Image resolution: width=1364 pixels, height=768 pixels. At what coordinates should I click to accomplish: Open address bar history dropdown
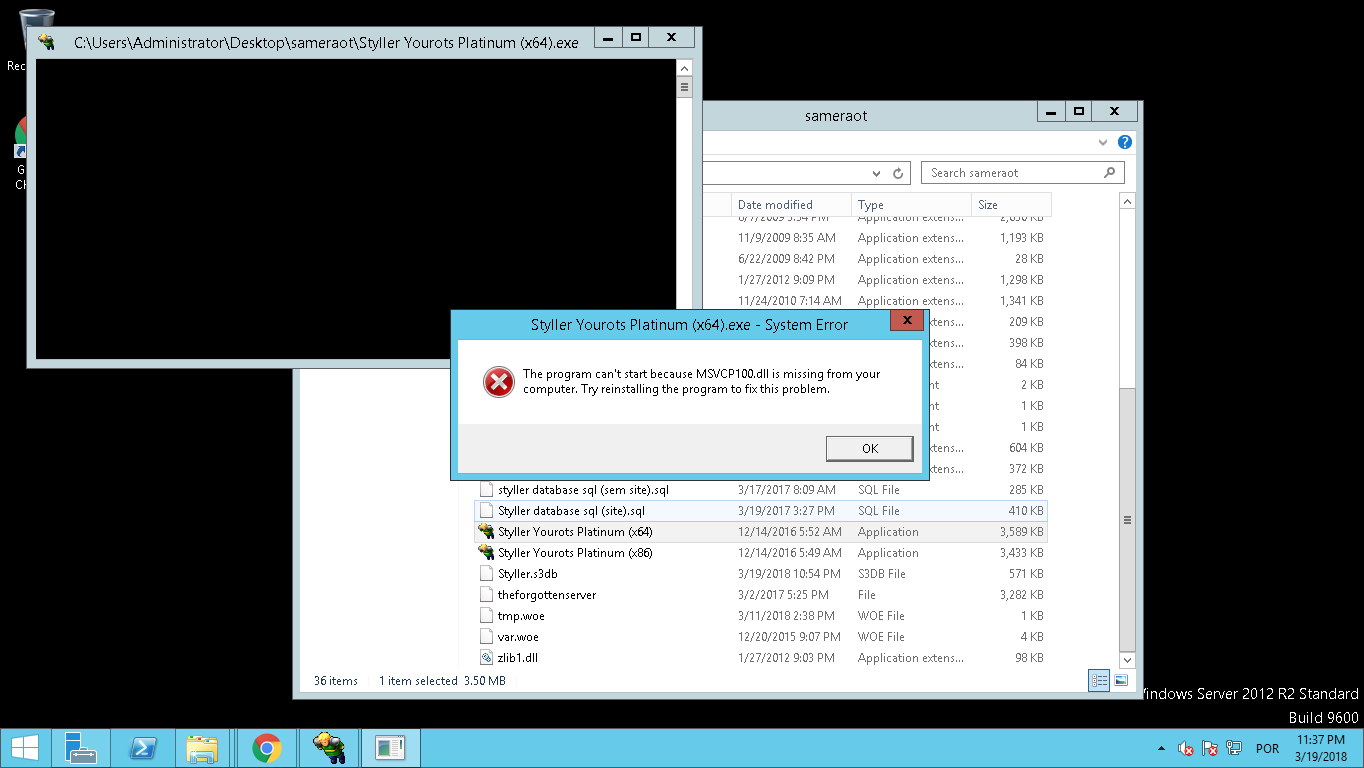click(x=877, y=173)
